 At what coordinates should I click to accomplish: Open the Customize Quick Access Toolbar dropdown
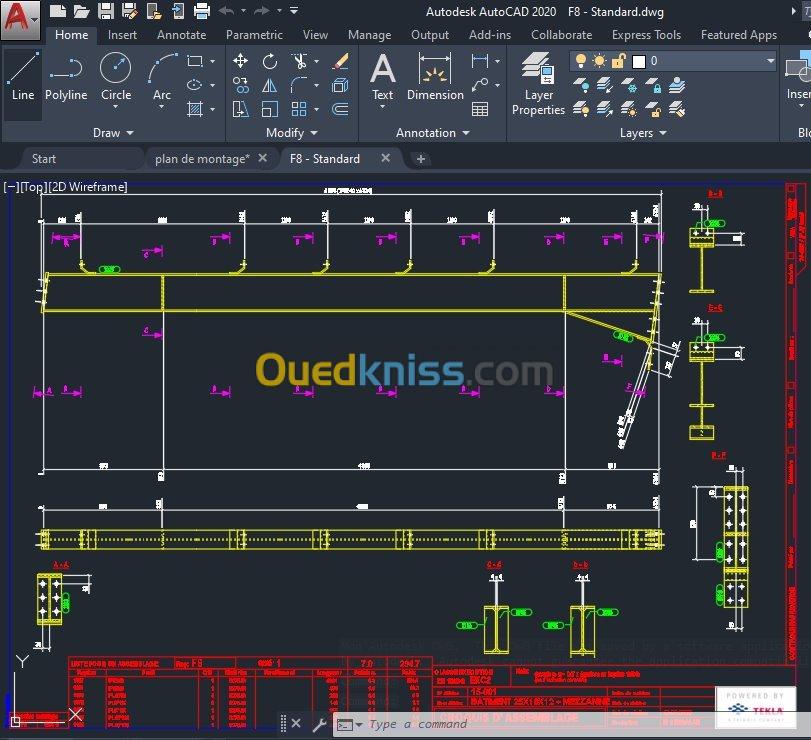(x=294, y=11)
